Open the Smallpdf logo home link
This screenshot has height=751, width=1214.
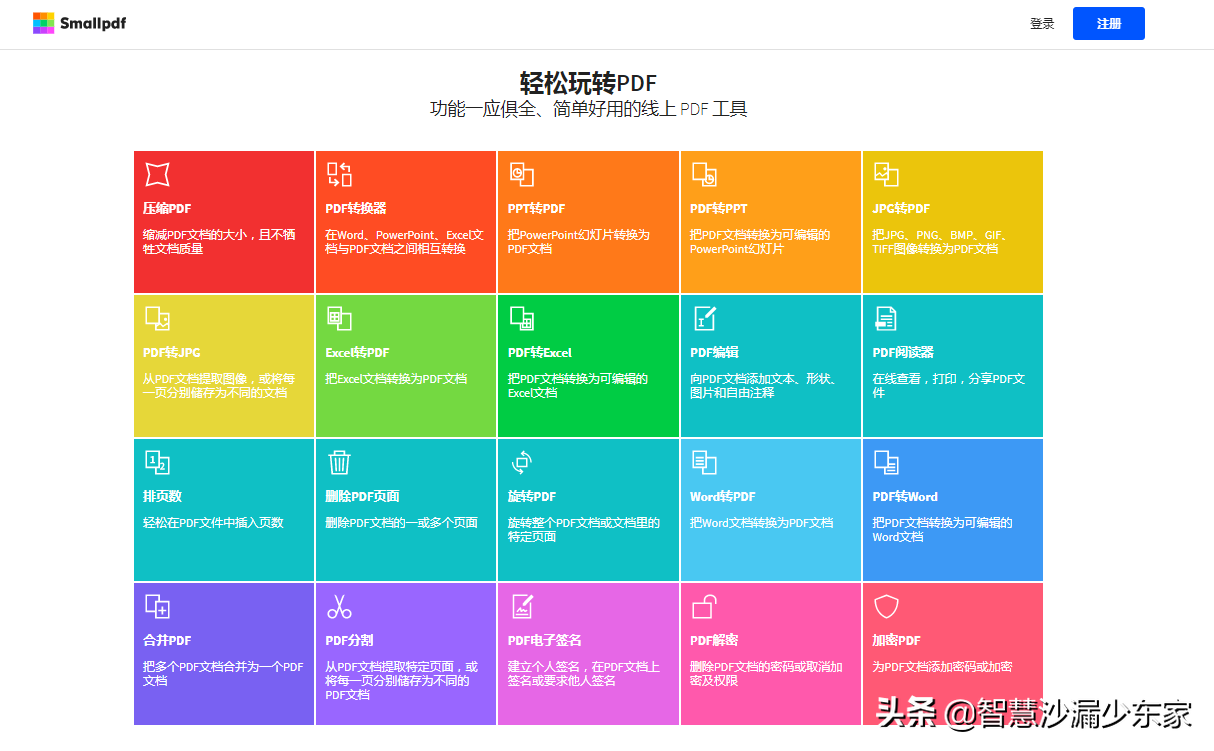pyautogui.click(x=80, y=23)
